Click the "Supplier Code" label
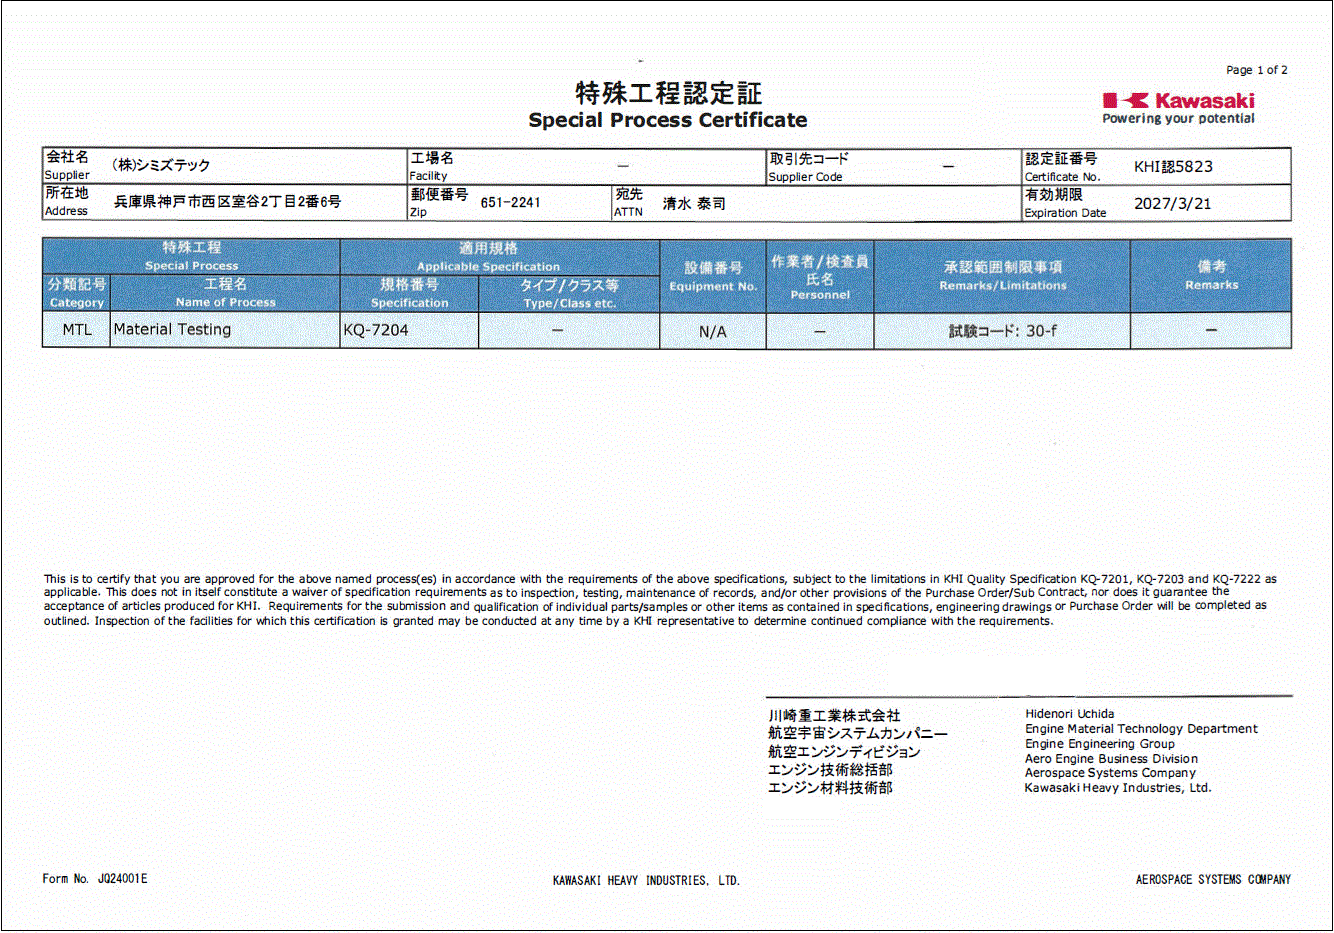Screen dimensions: 1334x933 tap(805, 177)
